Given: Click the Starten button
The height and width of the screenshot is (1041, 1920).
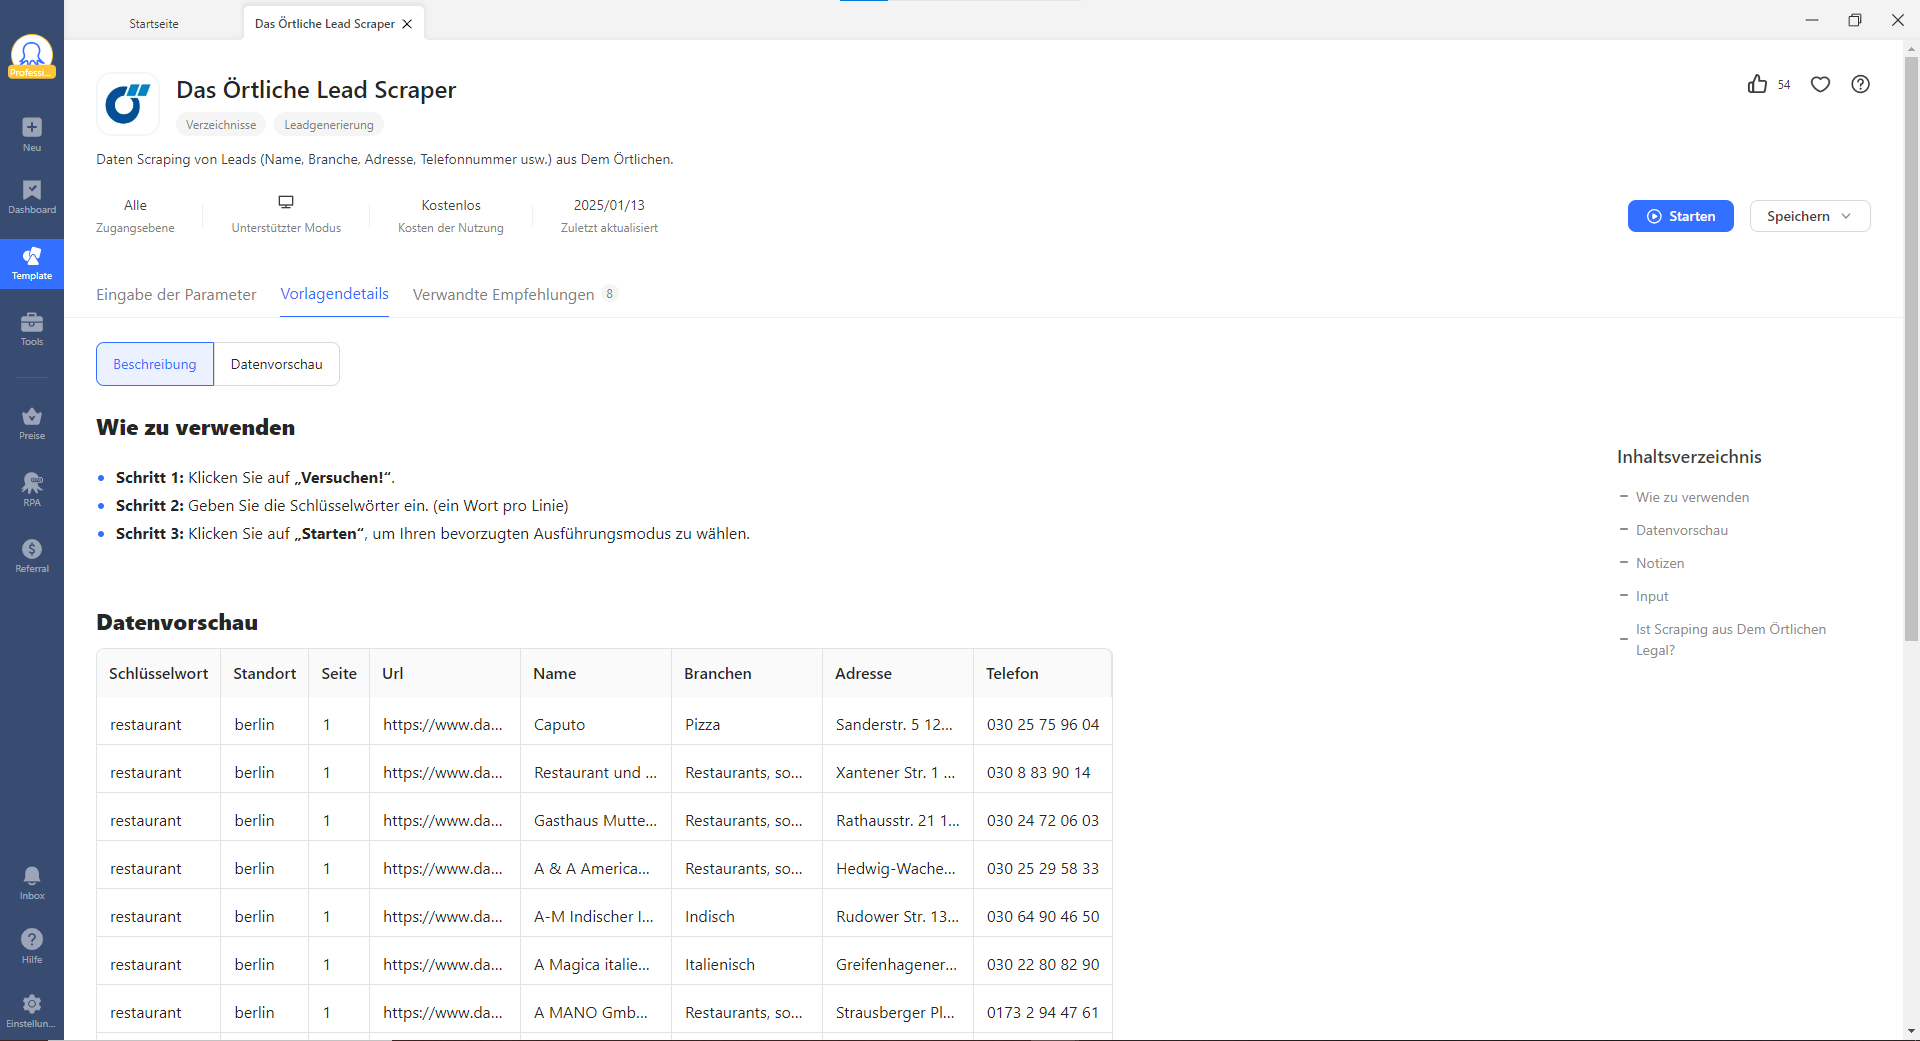Looking at the screenshot, I should (x=1681, y=216).
